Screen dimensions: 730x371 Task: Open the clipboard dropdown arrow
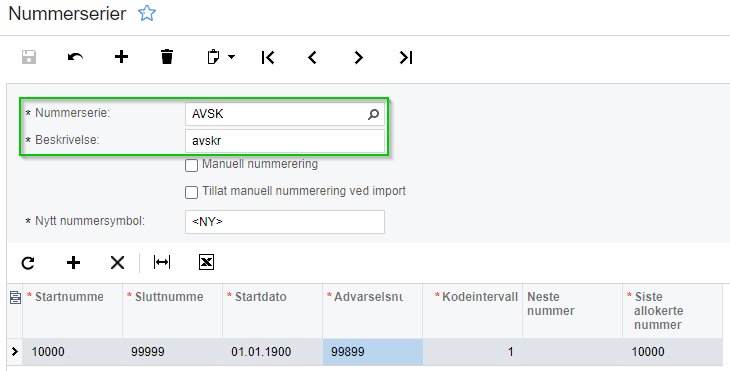pyautogui.click(x=231, y=57)
